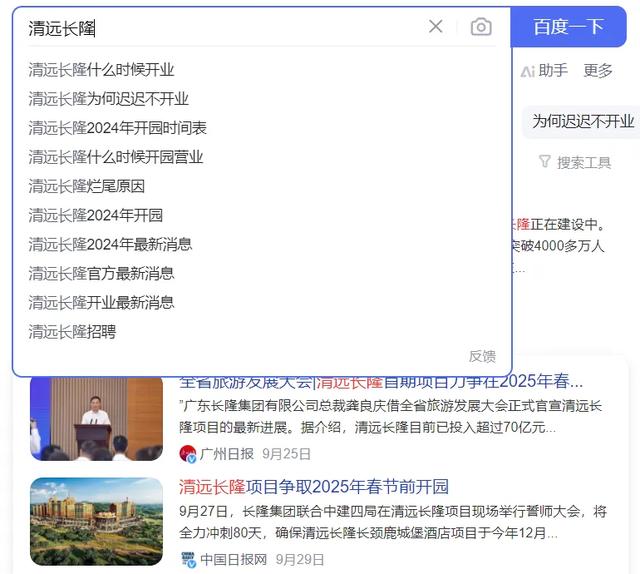Pick suggestion 清远长隆官方最新消息
This screenshot has width=640, height=574.
click(101, 274)
